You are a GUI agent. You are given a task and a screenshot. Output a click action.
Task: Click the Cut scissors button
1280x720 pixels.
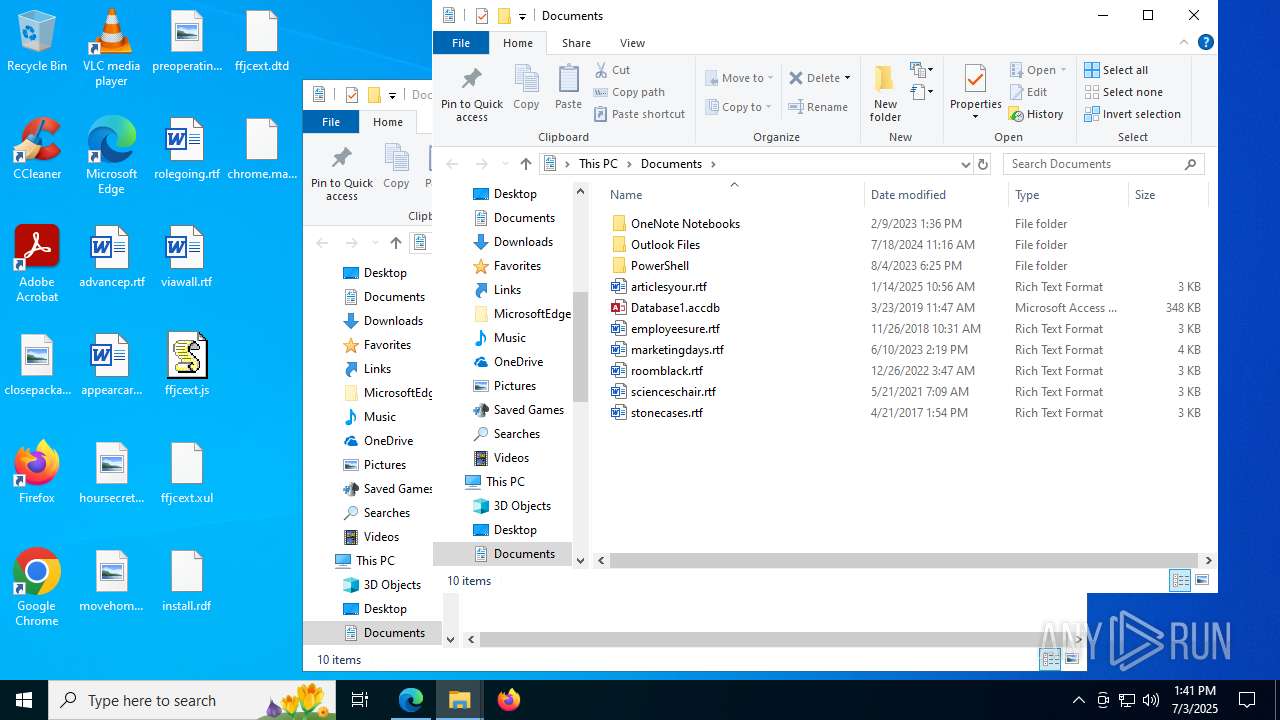tap(612, 70)
